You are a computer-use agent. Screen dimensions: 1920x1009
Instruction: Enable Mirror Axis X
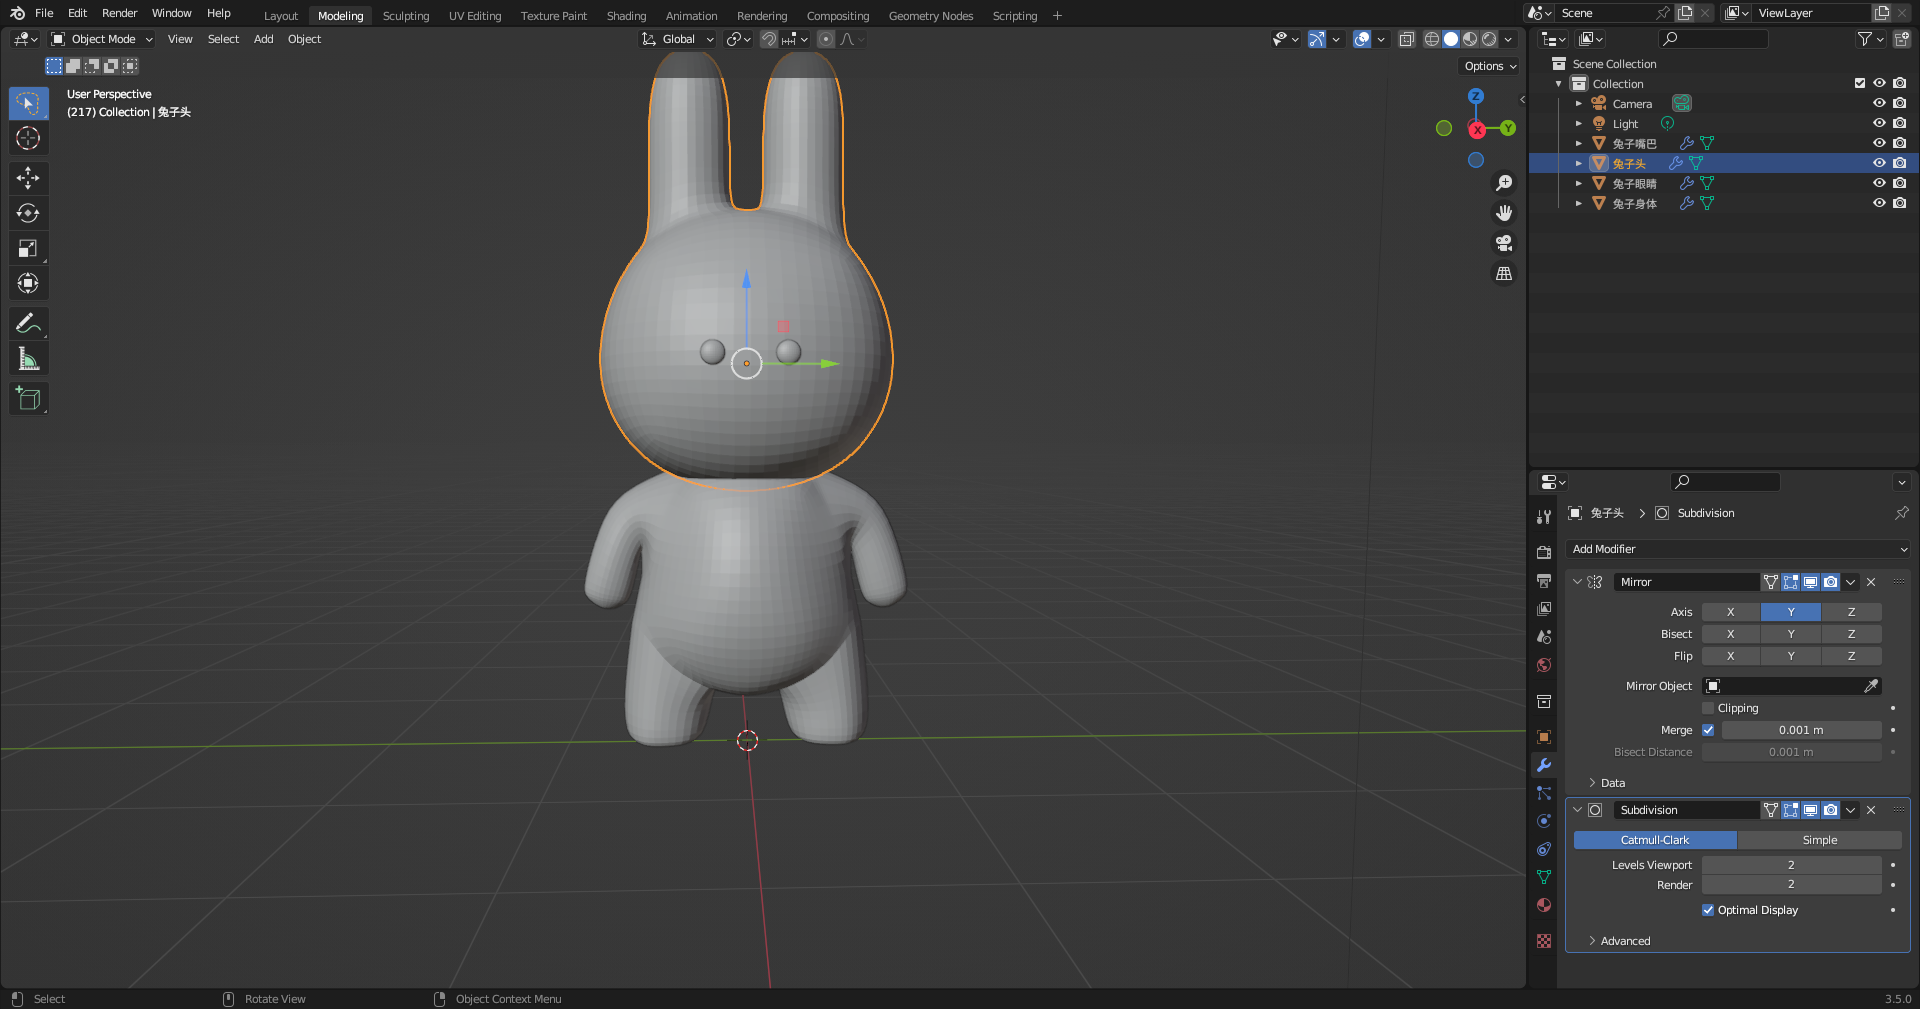pyautogui.click(x=1731, y=612)
